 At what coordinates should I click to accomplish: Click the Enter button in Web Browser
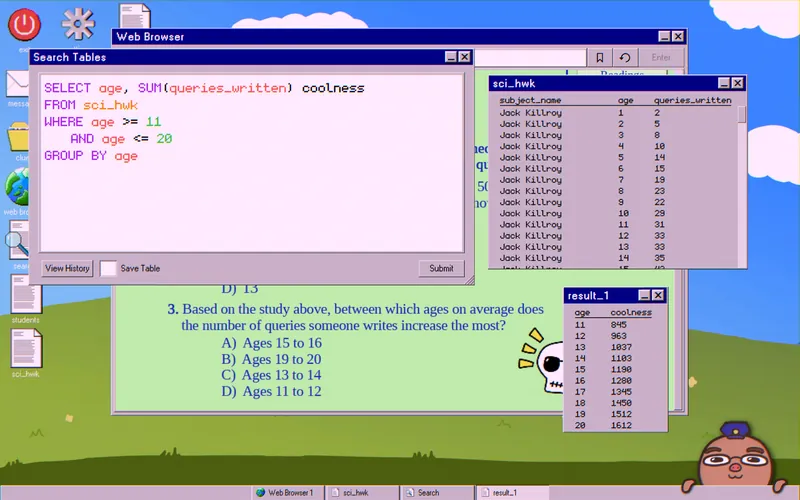tap(661, 58)
